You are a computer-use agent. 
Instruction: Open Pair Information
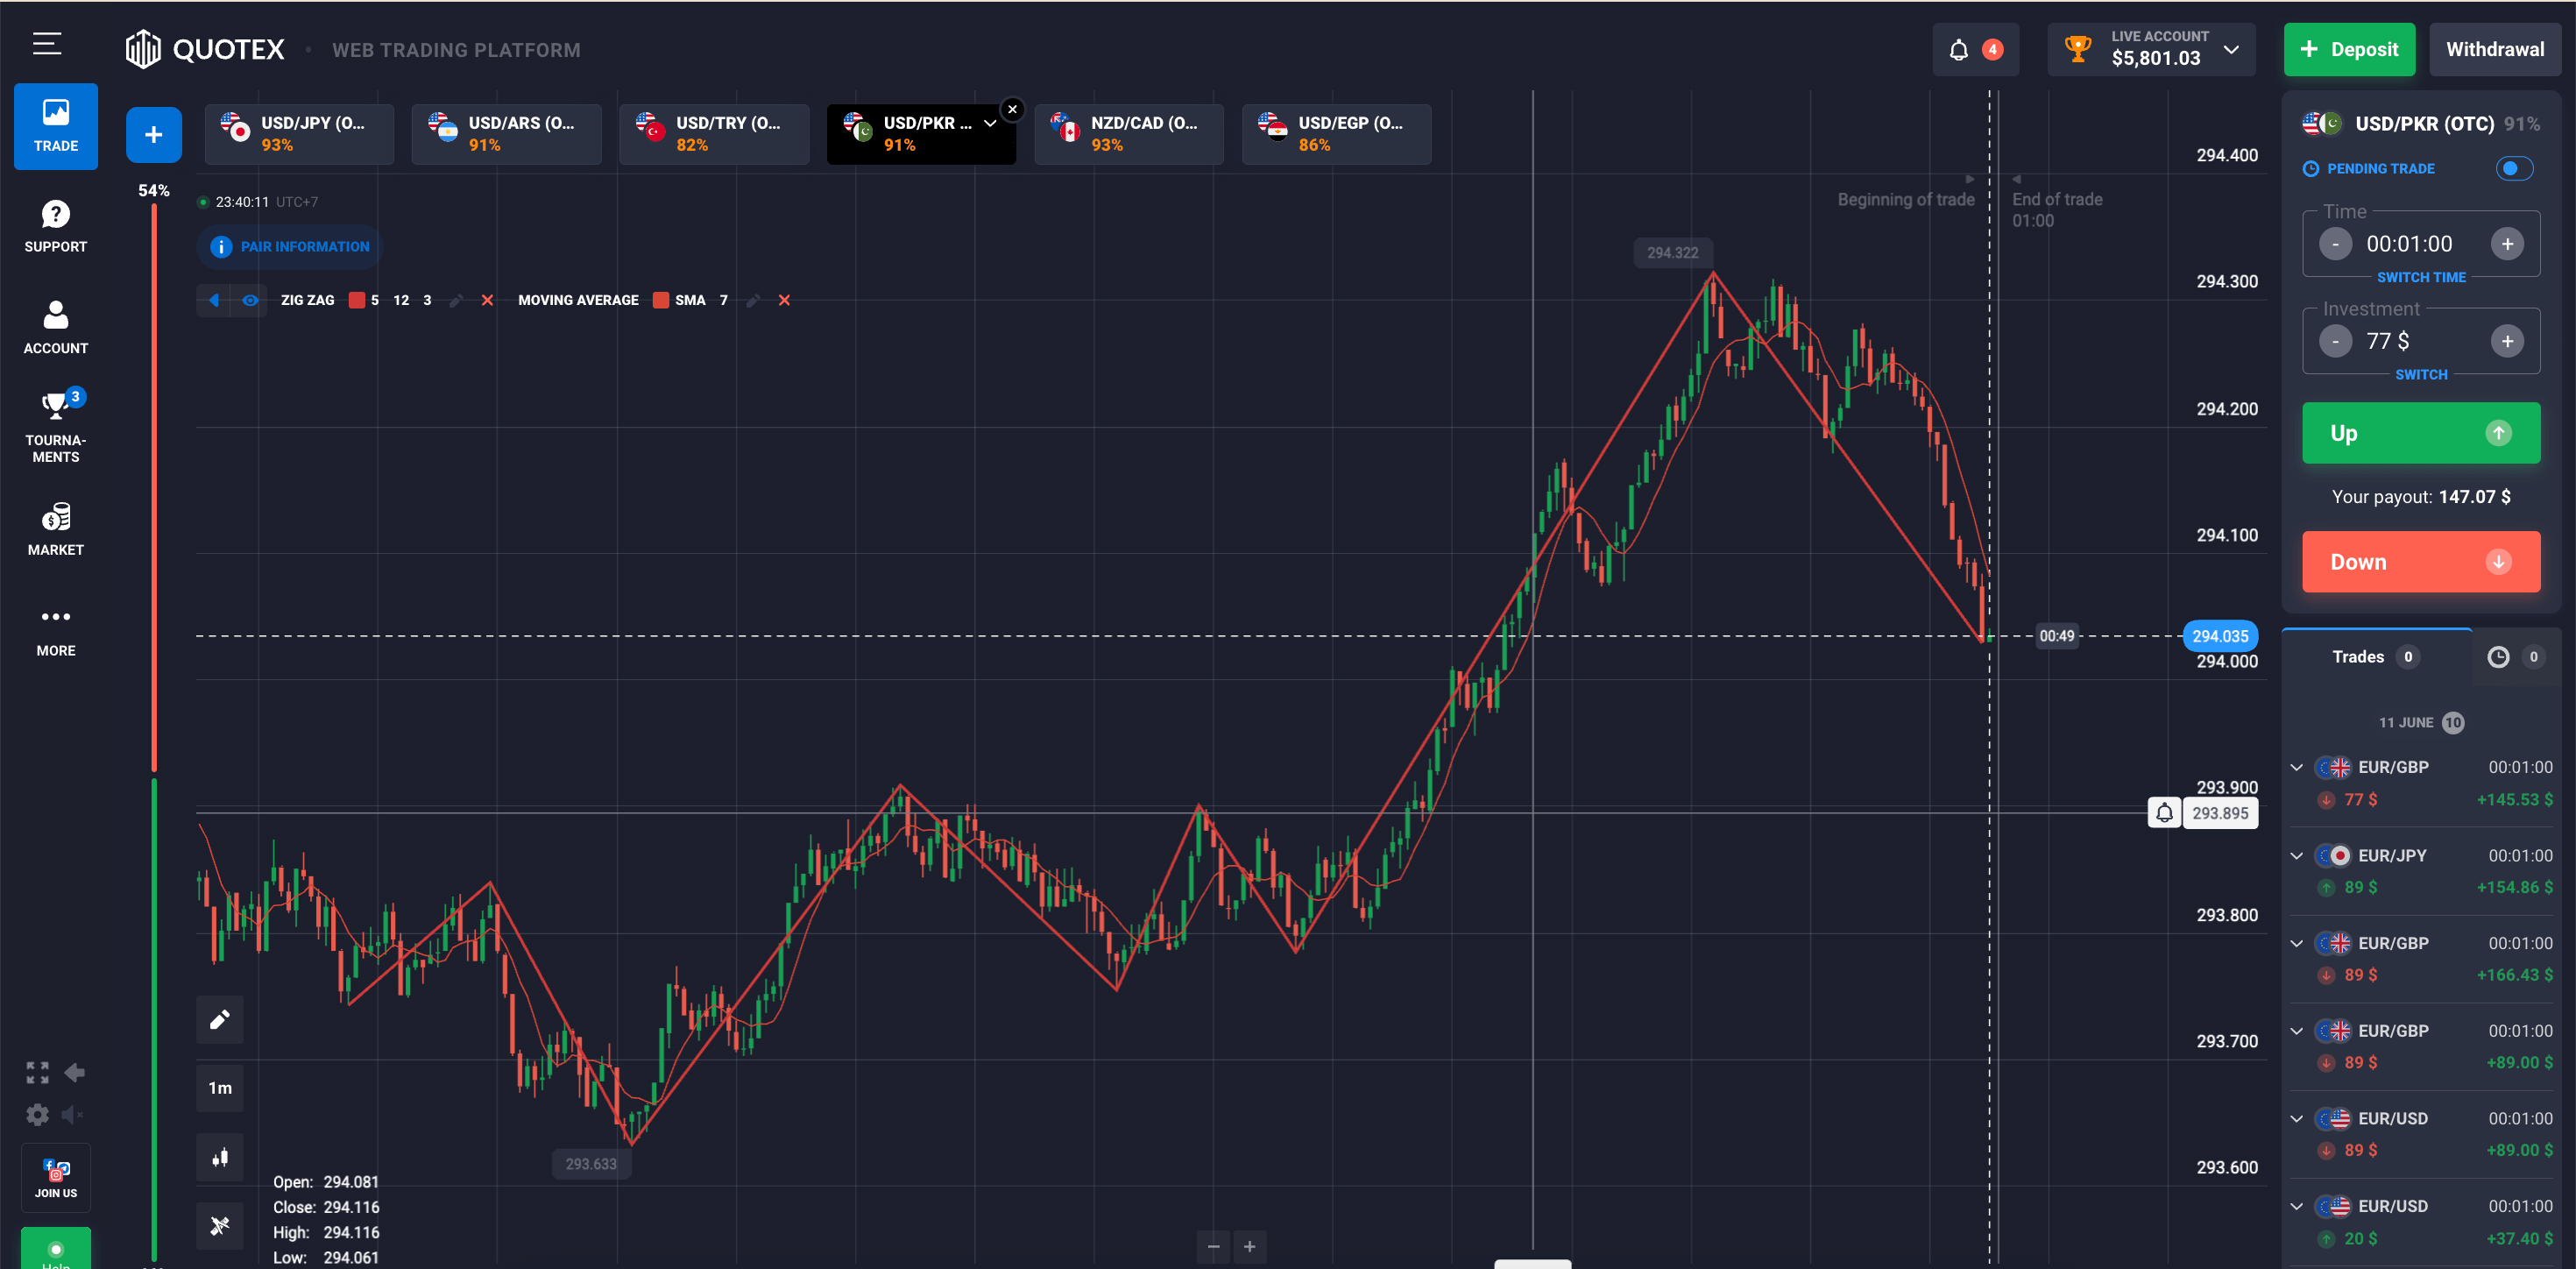(290, 247)
